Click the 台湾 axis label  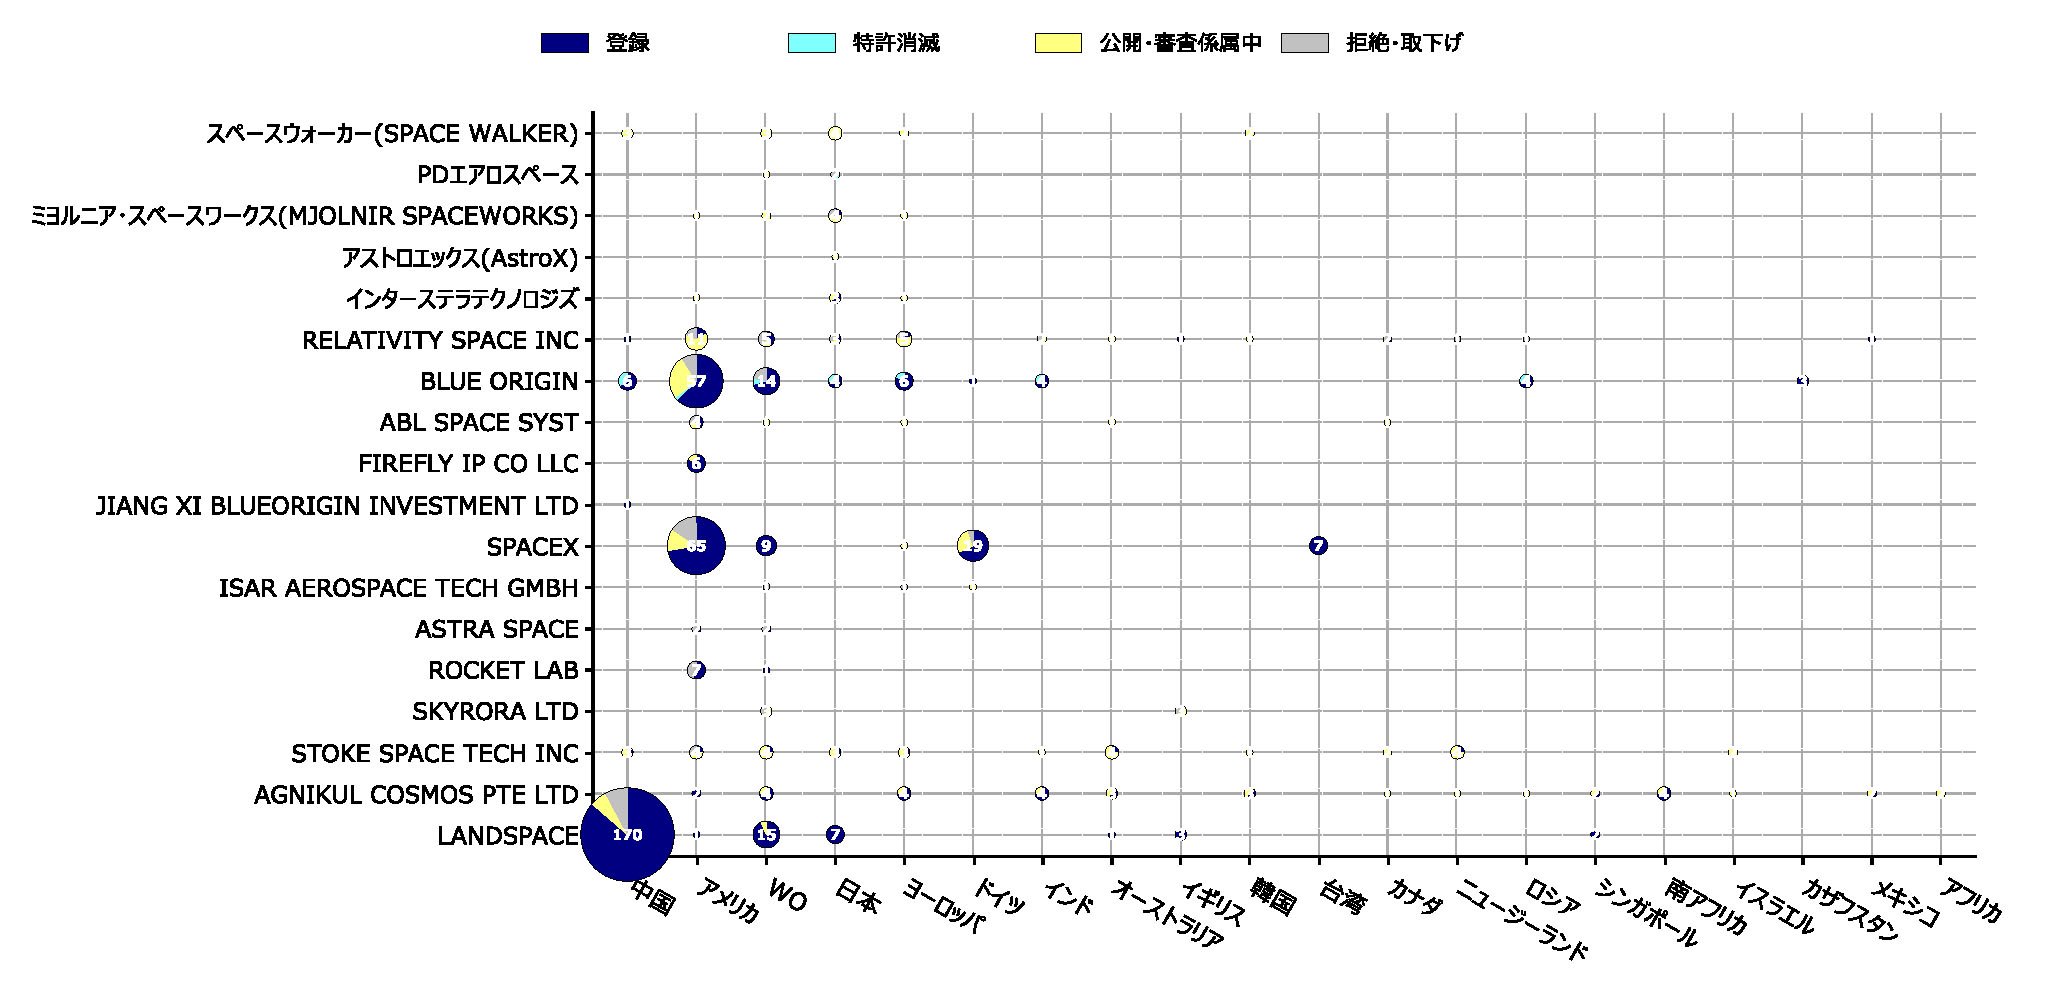click(1341, 897)
